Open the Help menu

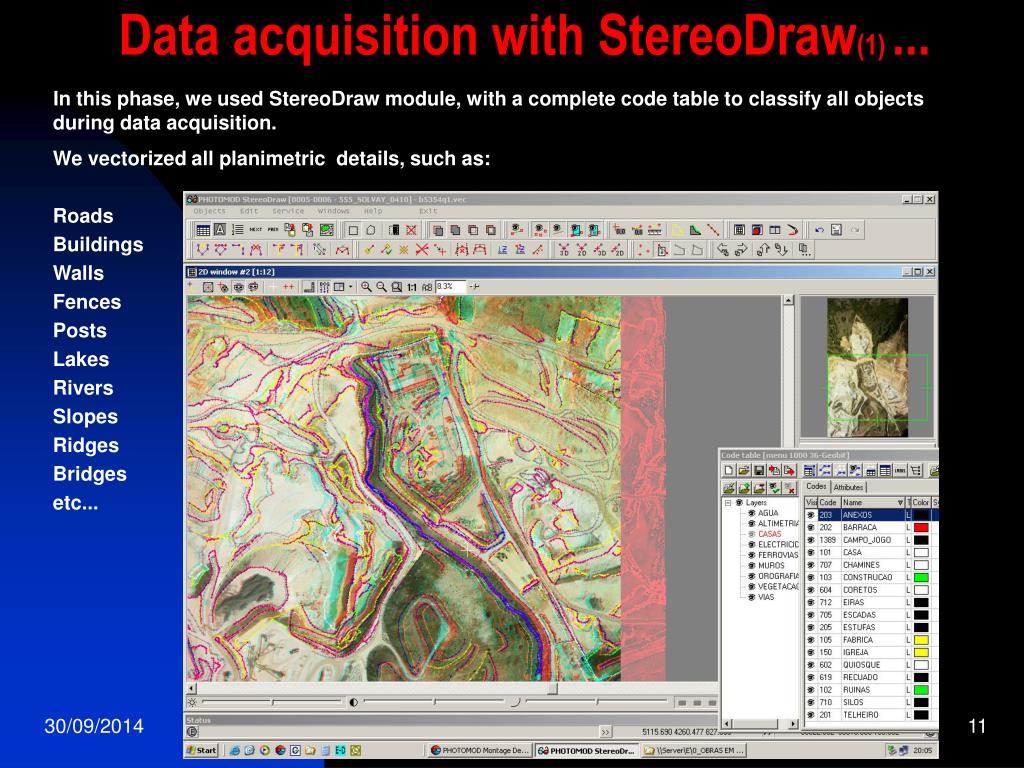point(373,211)
